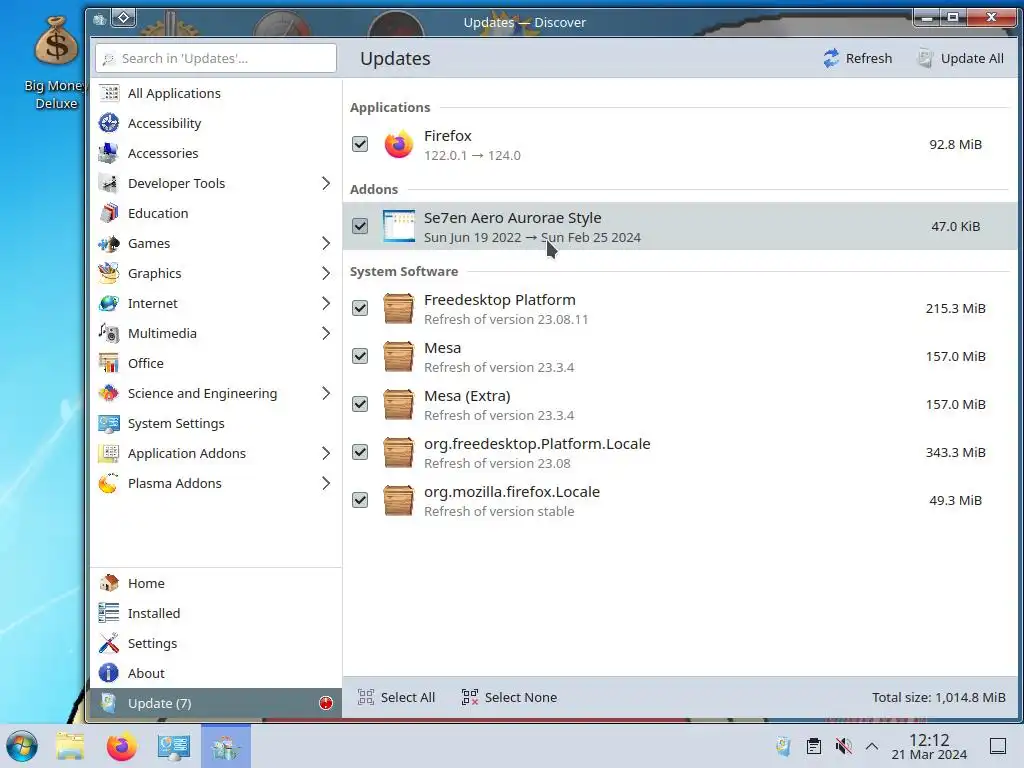Click the muted volume tray icon

pyautogui.click(x=844, y=746)
